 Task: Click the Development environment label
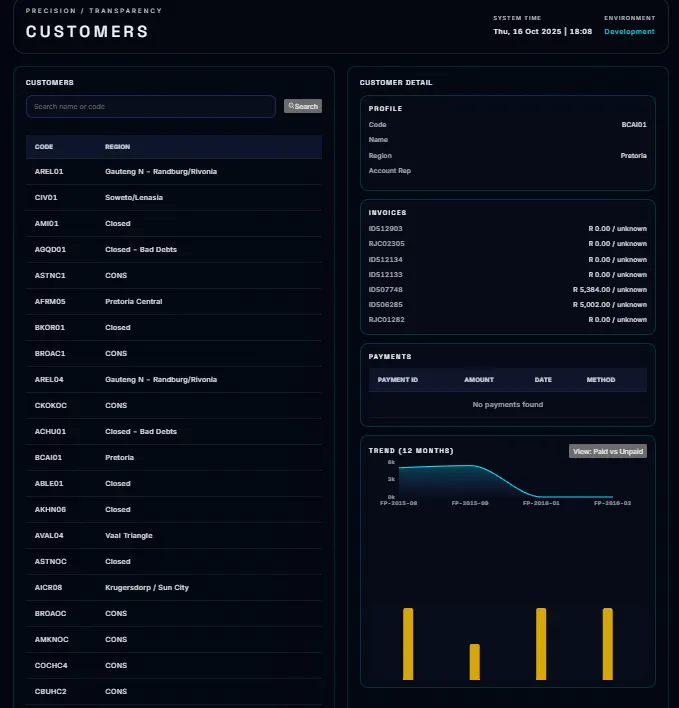click(629, 32)
